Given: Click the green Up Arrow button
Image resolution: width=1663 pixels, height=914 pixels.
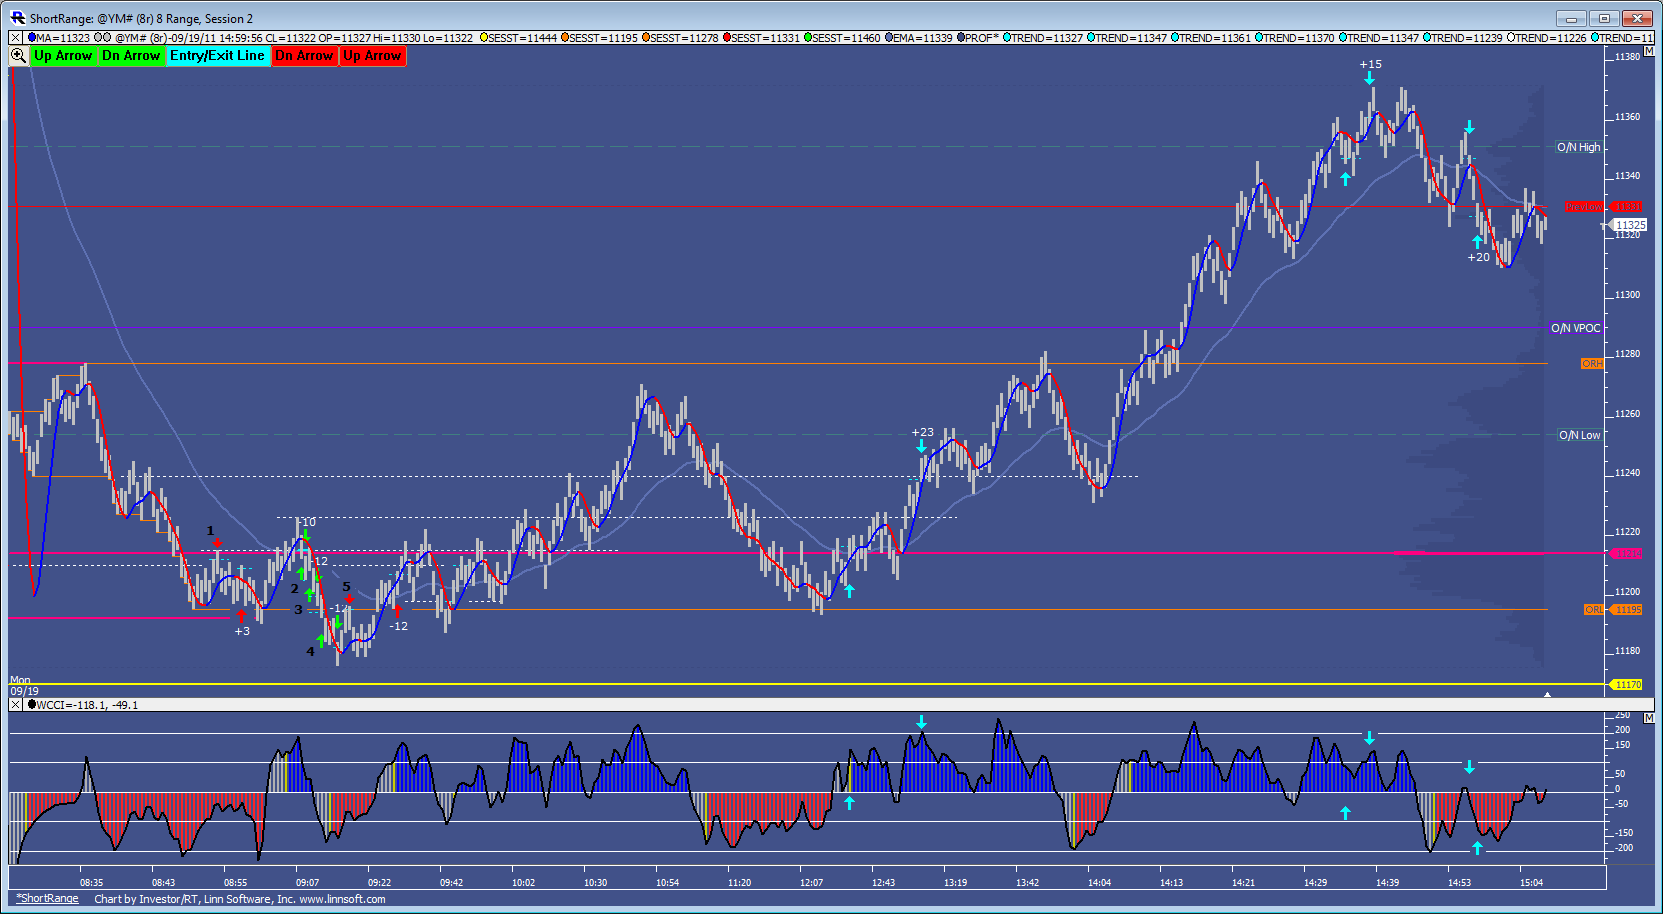Looking at the screenshot, I should (63, 56).
